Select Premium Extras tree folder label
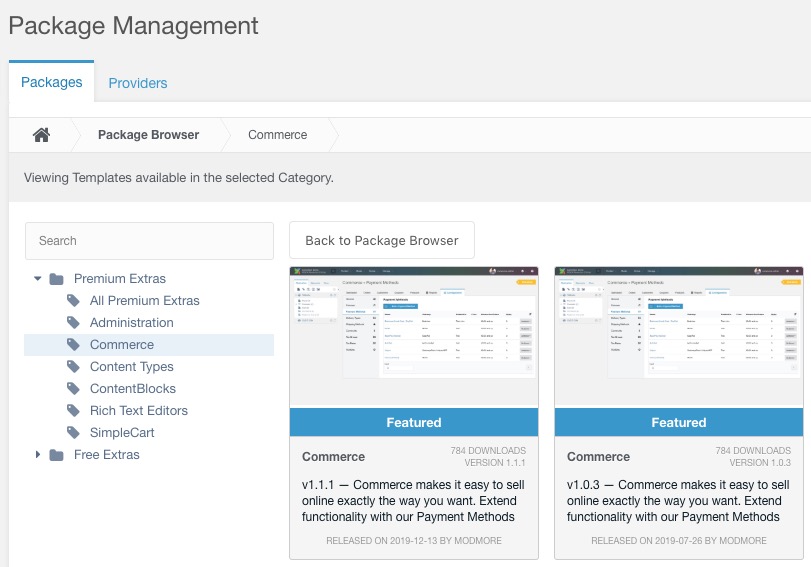The height and width of the screenshot is (567, 811). pyautogui.click(x=119, y=279)
